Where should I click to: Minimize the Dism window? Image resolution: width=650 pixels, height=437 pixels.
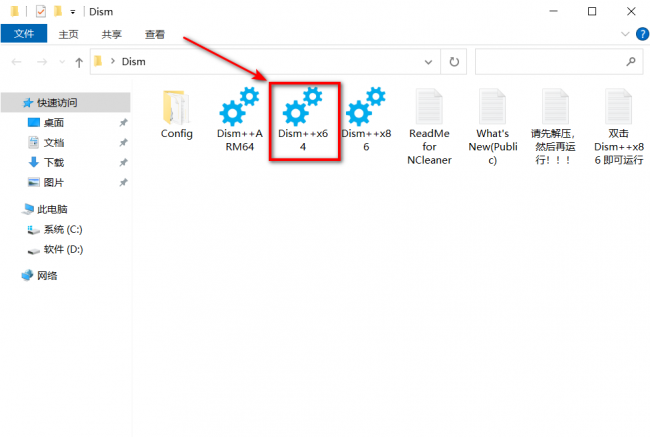553,11
